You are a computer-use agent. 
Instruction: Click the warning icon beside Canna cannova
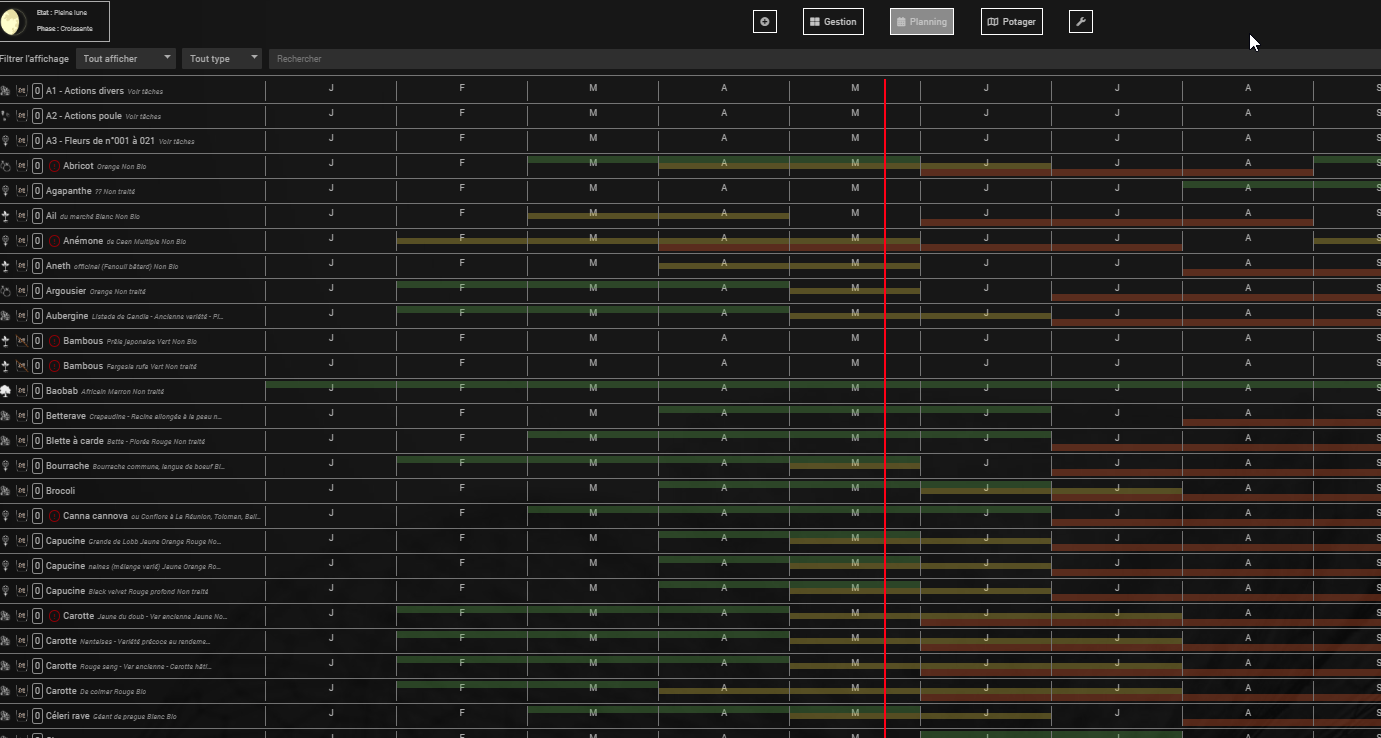(54, 516)
